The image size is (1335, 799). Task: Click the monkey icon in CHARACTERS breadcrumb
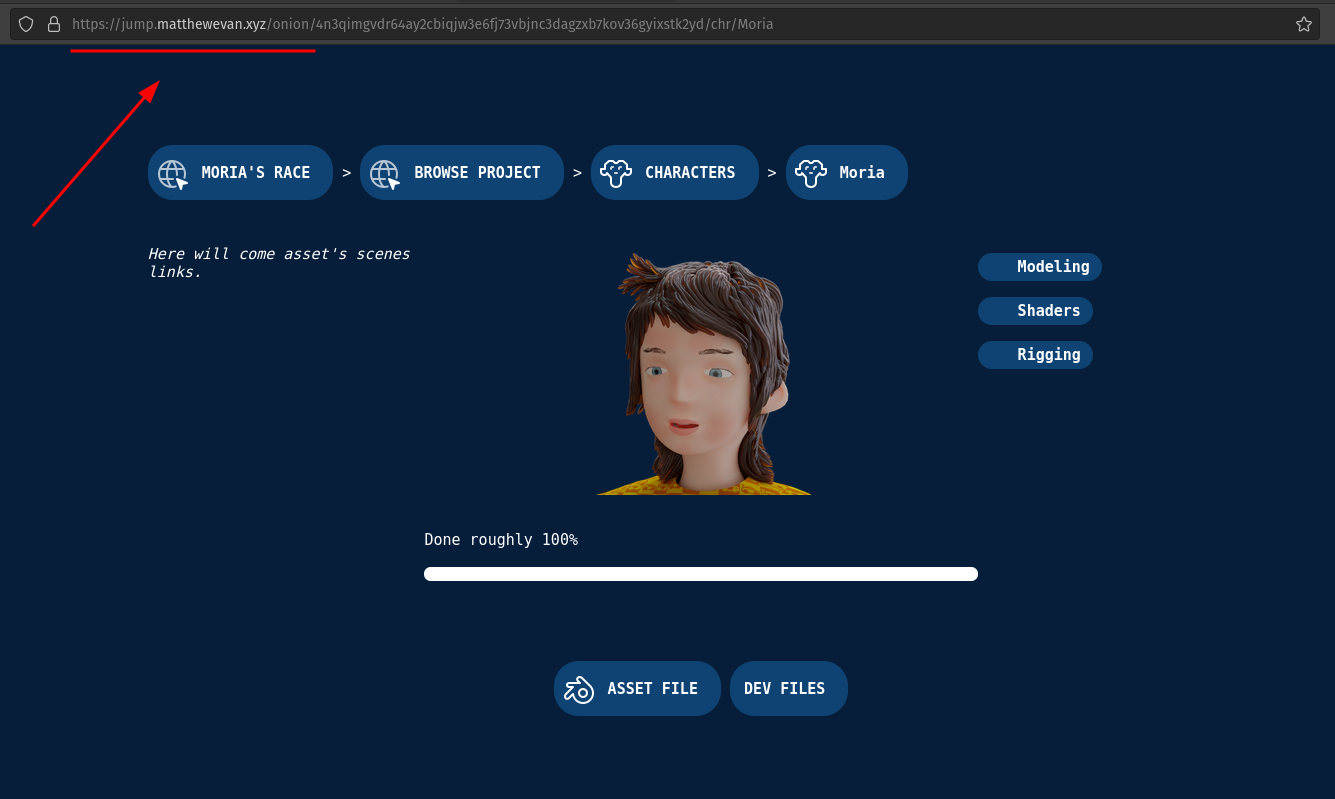[615, 174]
